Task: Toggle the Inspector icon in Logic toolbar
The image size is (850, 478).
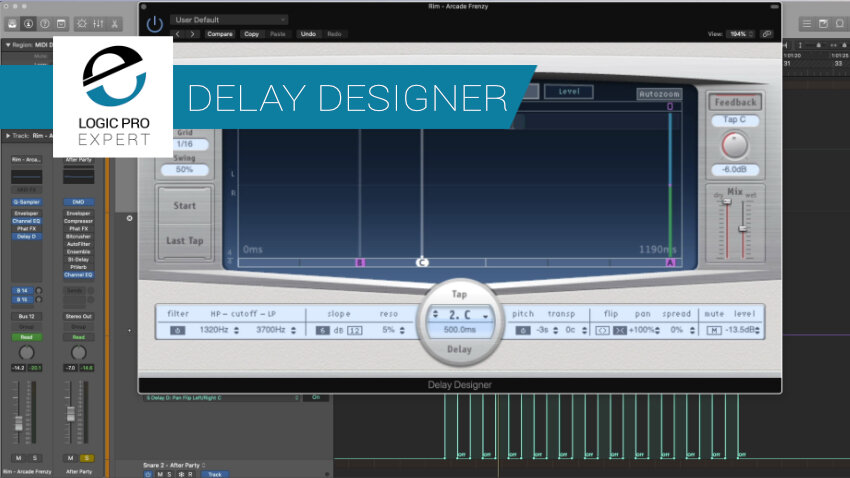Action: 29,24
